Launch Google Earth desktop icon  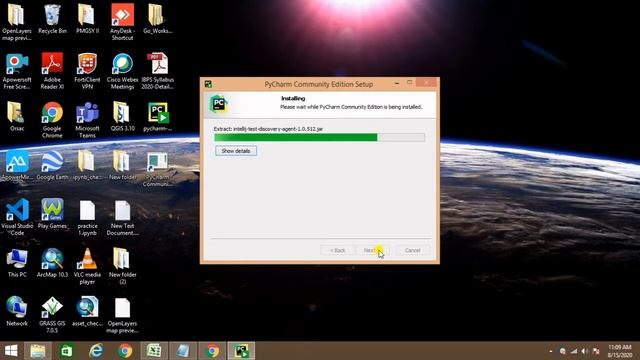(x=52, y=165)
